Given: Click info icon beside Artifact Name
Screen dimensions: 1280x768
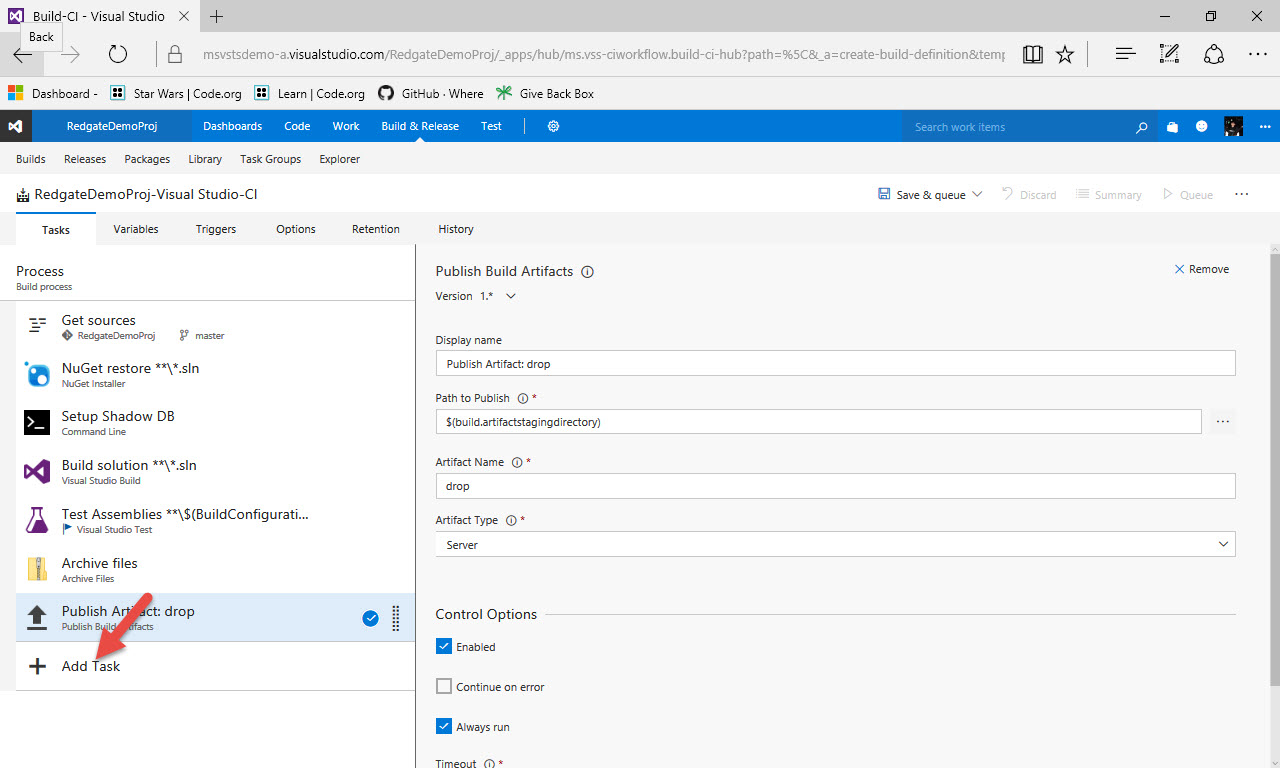Looking at the screenshot, I should 517,463.
